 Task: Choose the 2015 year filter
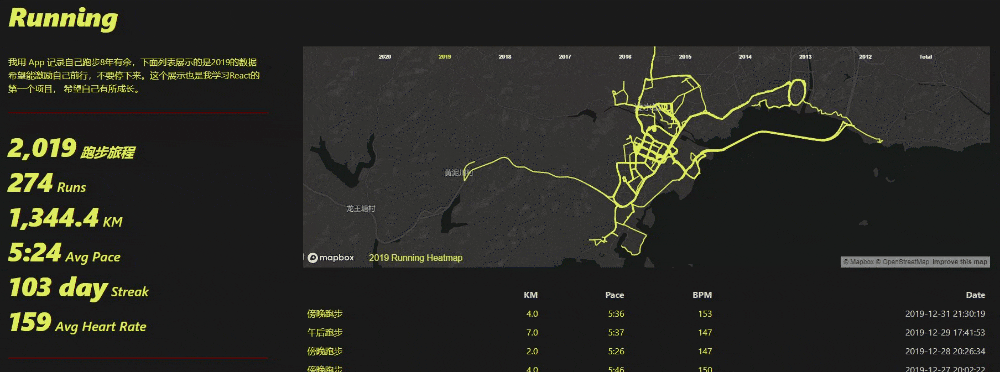coord(685,57)
